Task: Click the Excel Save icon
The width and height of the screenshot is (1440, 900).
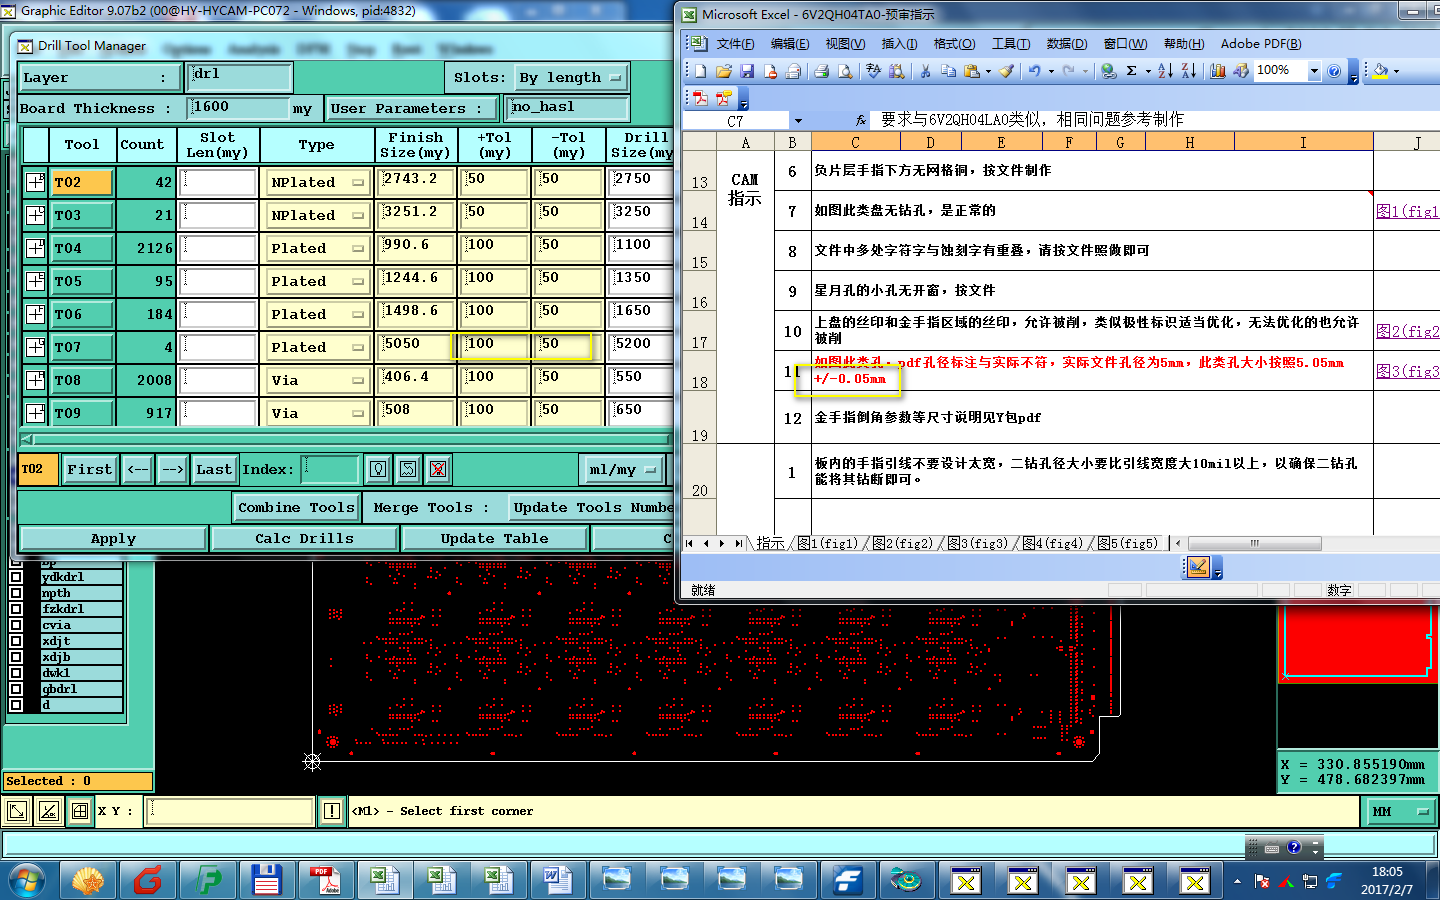Action: (x=747, y=71)
